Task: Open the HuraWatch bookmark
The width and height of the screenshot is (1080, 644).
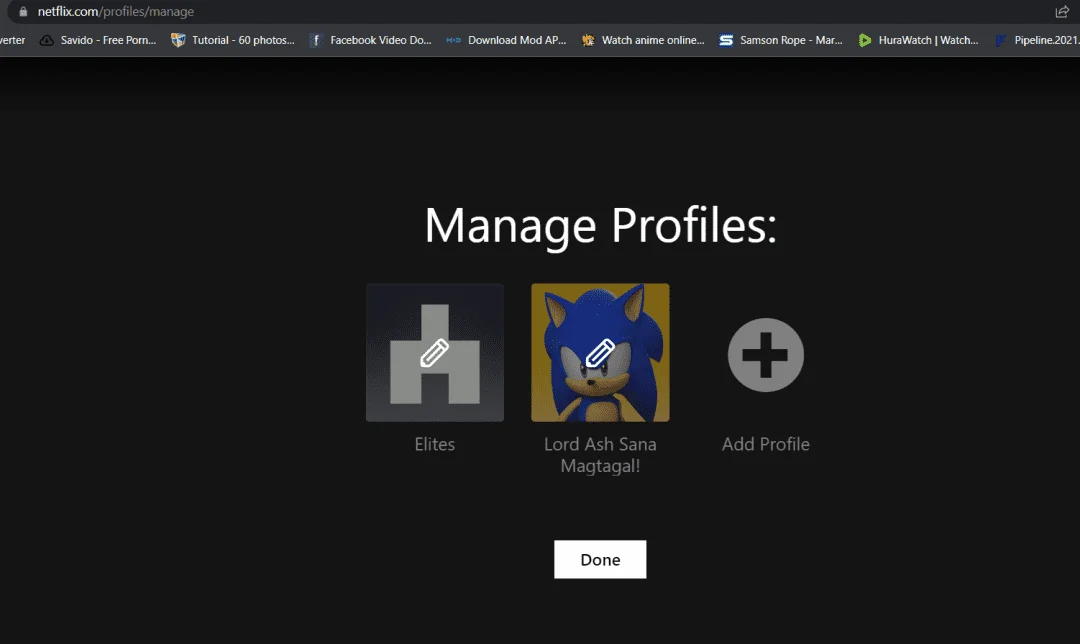Action: pos(918,40)
